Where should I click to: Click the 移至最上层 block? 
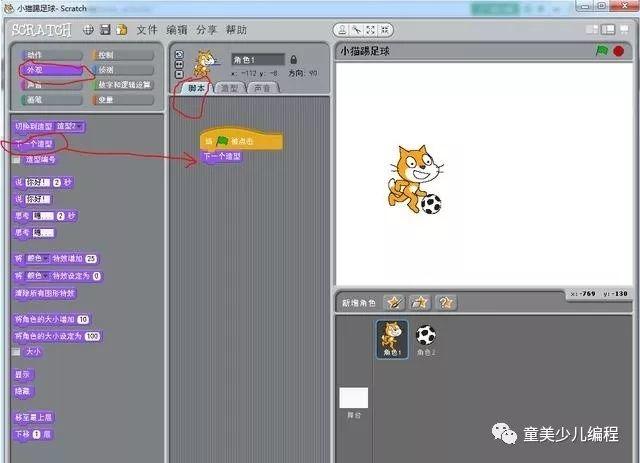pos(33,417)
